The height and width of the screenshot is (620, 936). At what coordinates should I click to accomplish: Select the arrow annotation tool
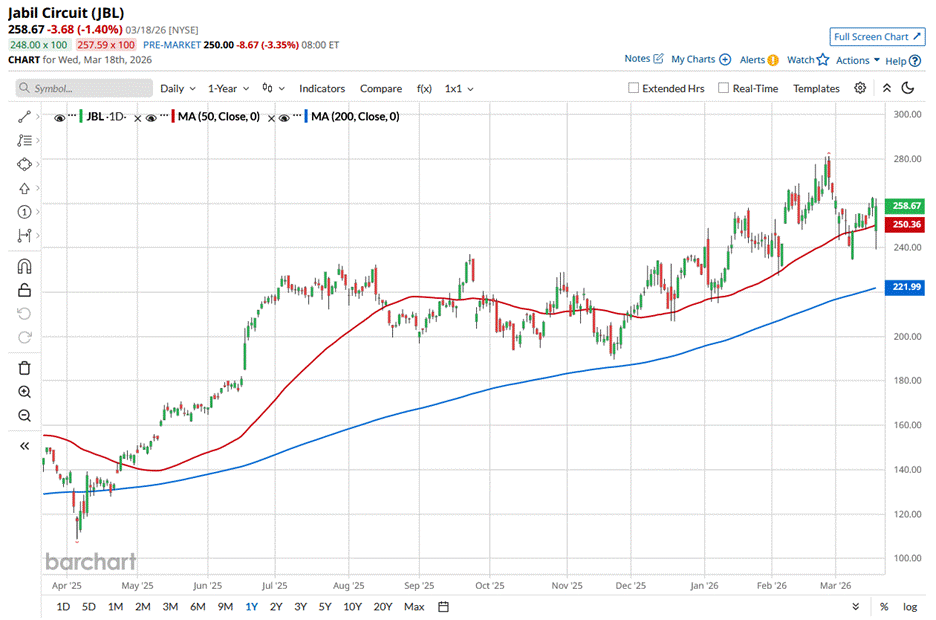[x=24, y=188]
